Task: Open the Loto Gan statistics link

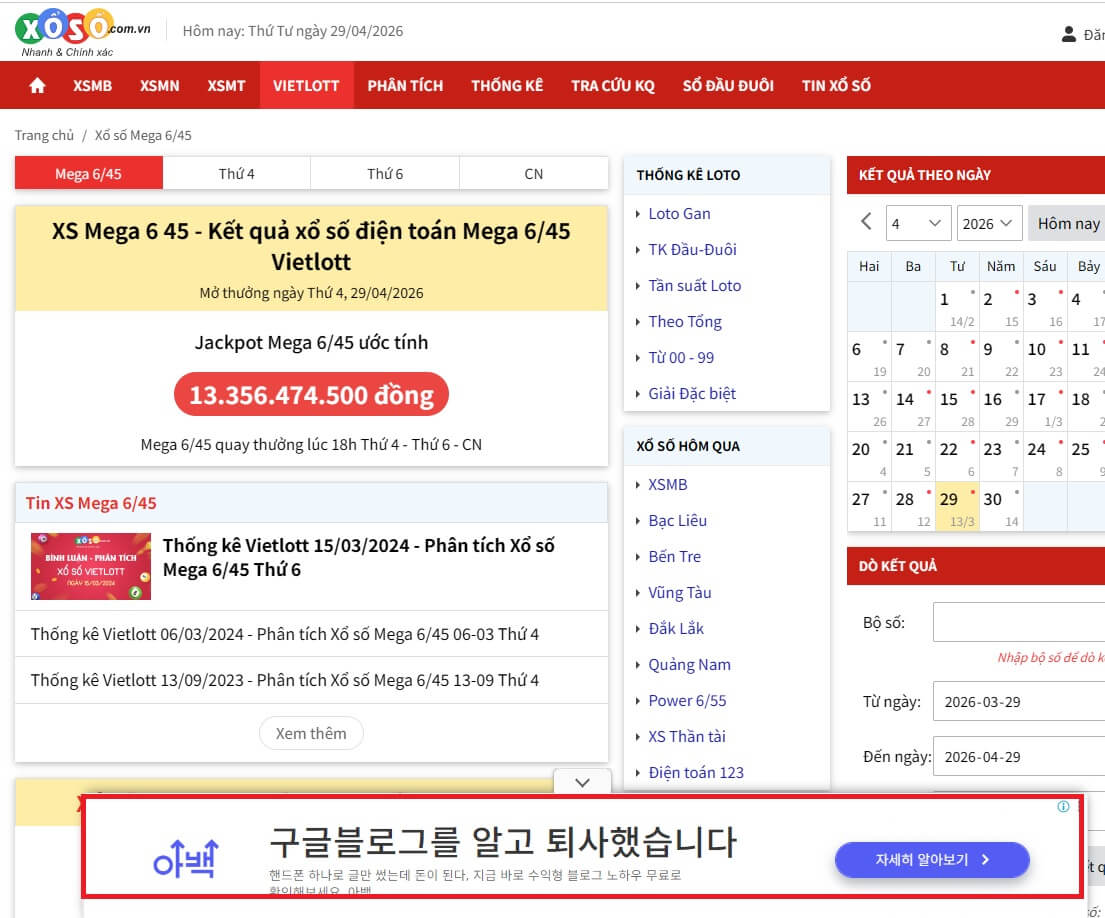Action: tap(679, 213)
